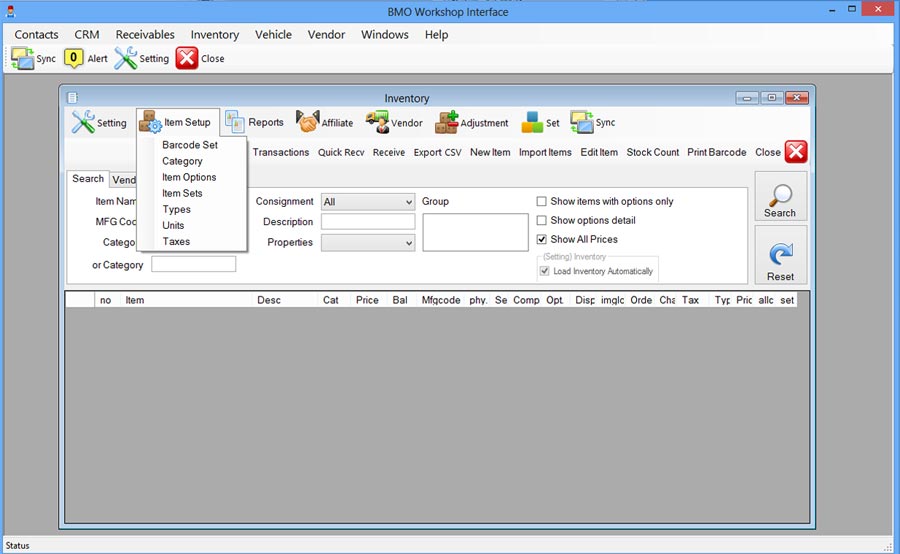Open the Consignment dropdown
The height and width of the screenshot is (554, 900).
click(x=368, y=202)
